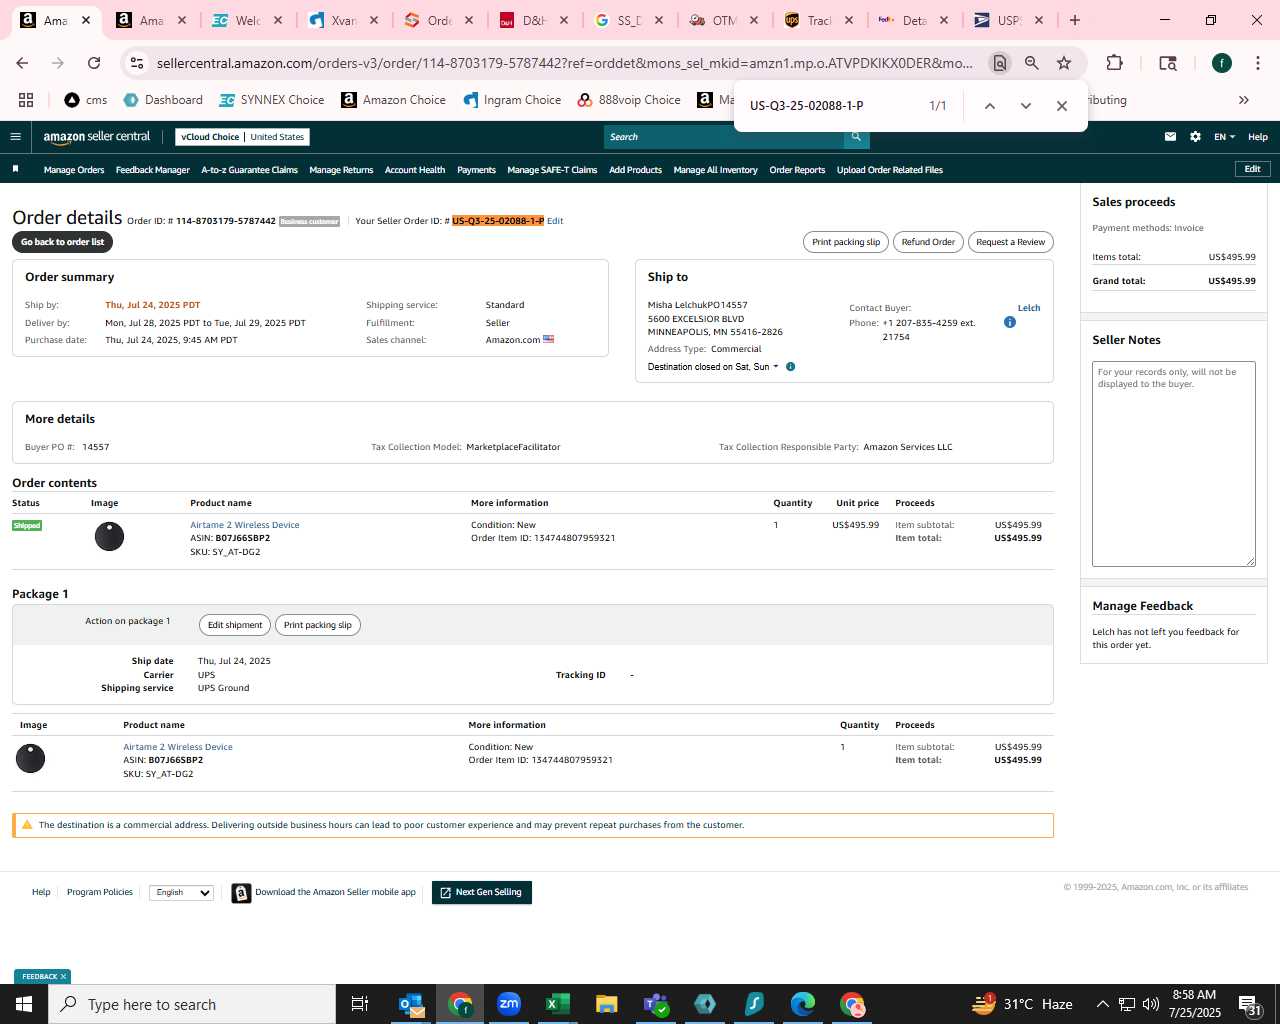
Task: Click the Amazon Seller Central logo
Action: click(x=97, y=137)
